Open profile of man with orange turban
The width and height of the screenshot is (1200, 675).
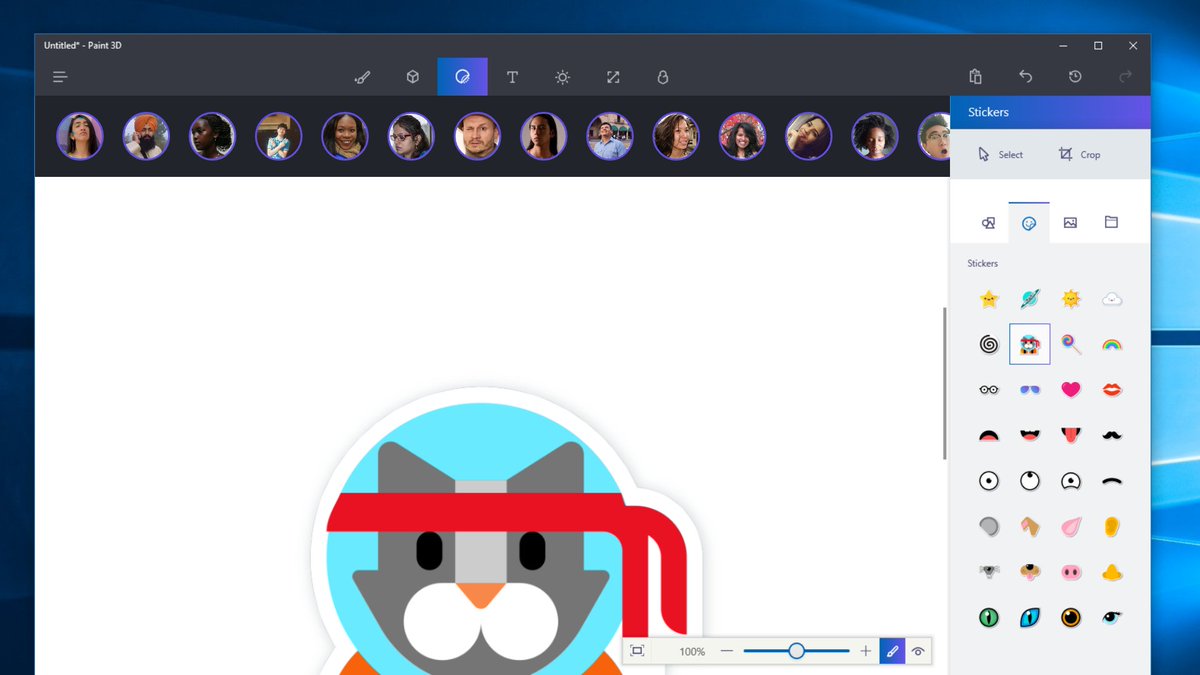point(146,136)
